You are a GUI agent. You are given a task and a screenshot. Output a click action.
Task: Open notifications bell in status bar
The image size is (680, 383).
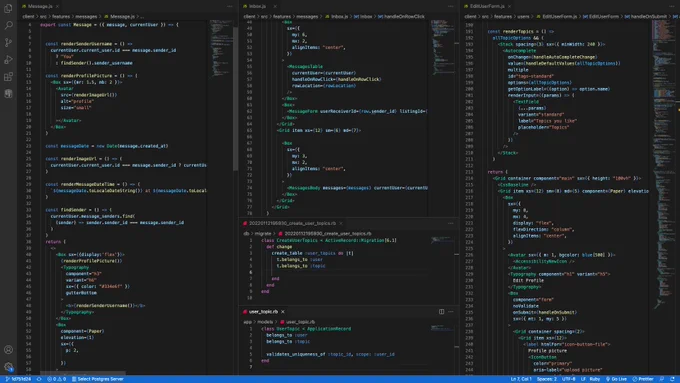pyautogui.click(x=672, y=379)
